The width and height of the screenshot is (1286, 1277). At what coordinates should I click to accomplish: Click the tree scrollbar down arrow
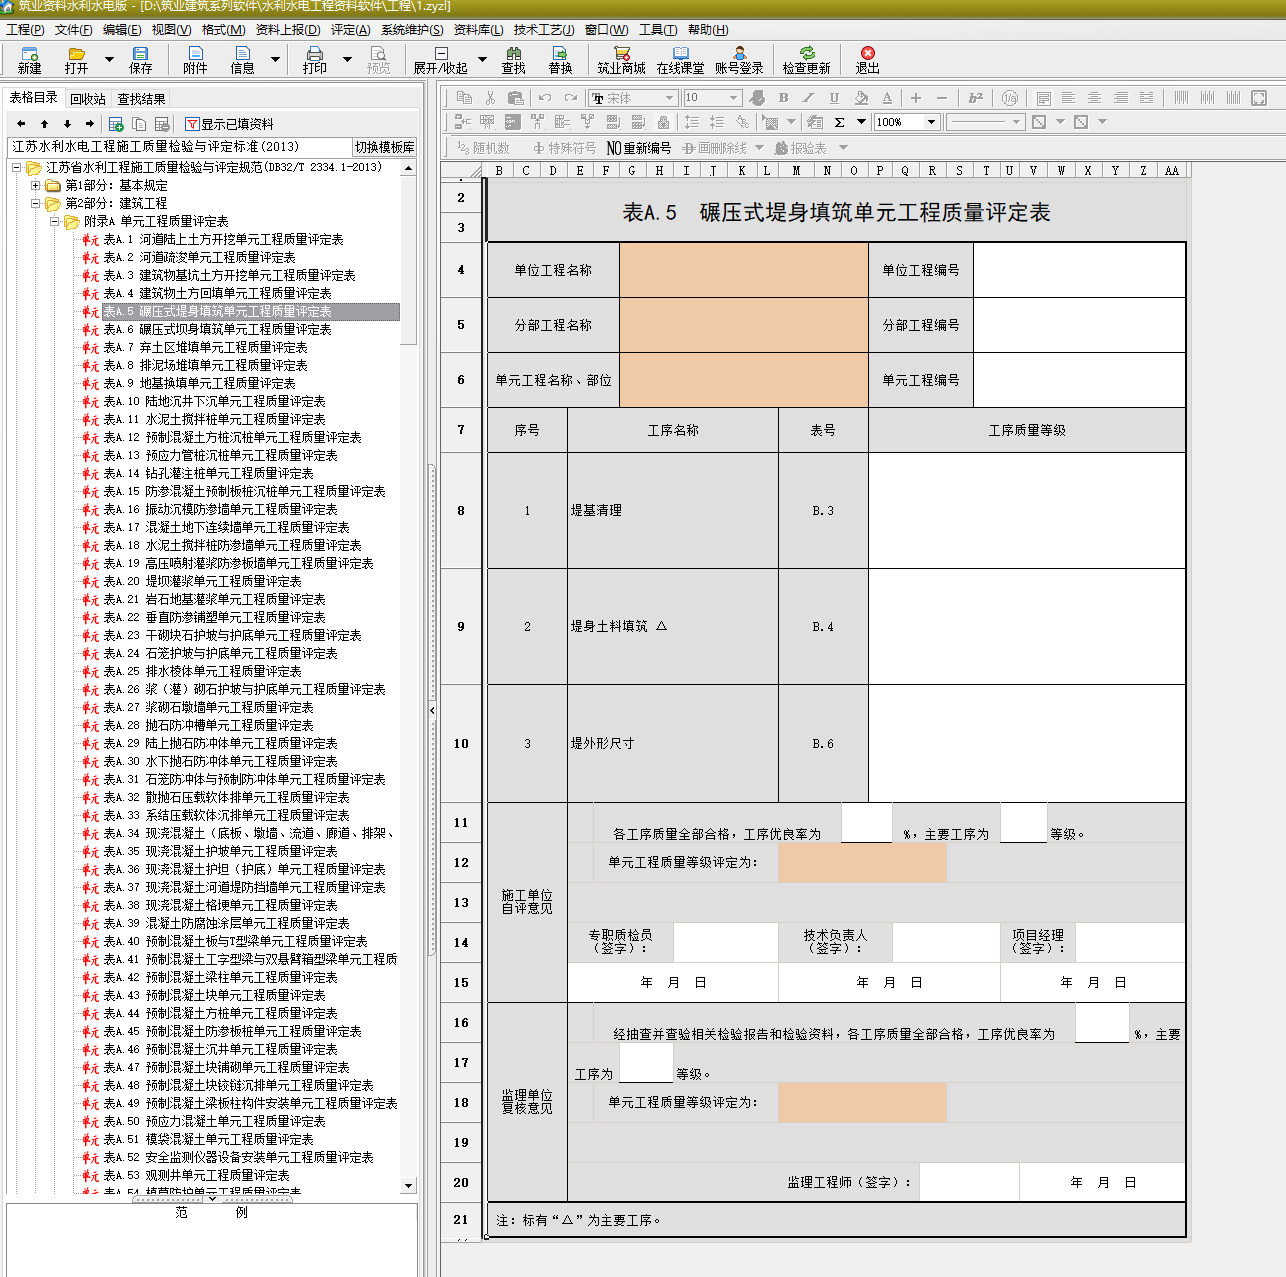pyautogui.click(x=408, y=1186)
